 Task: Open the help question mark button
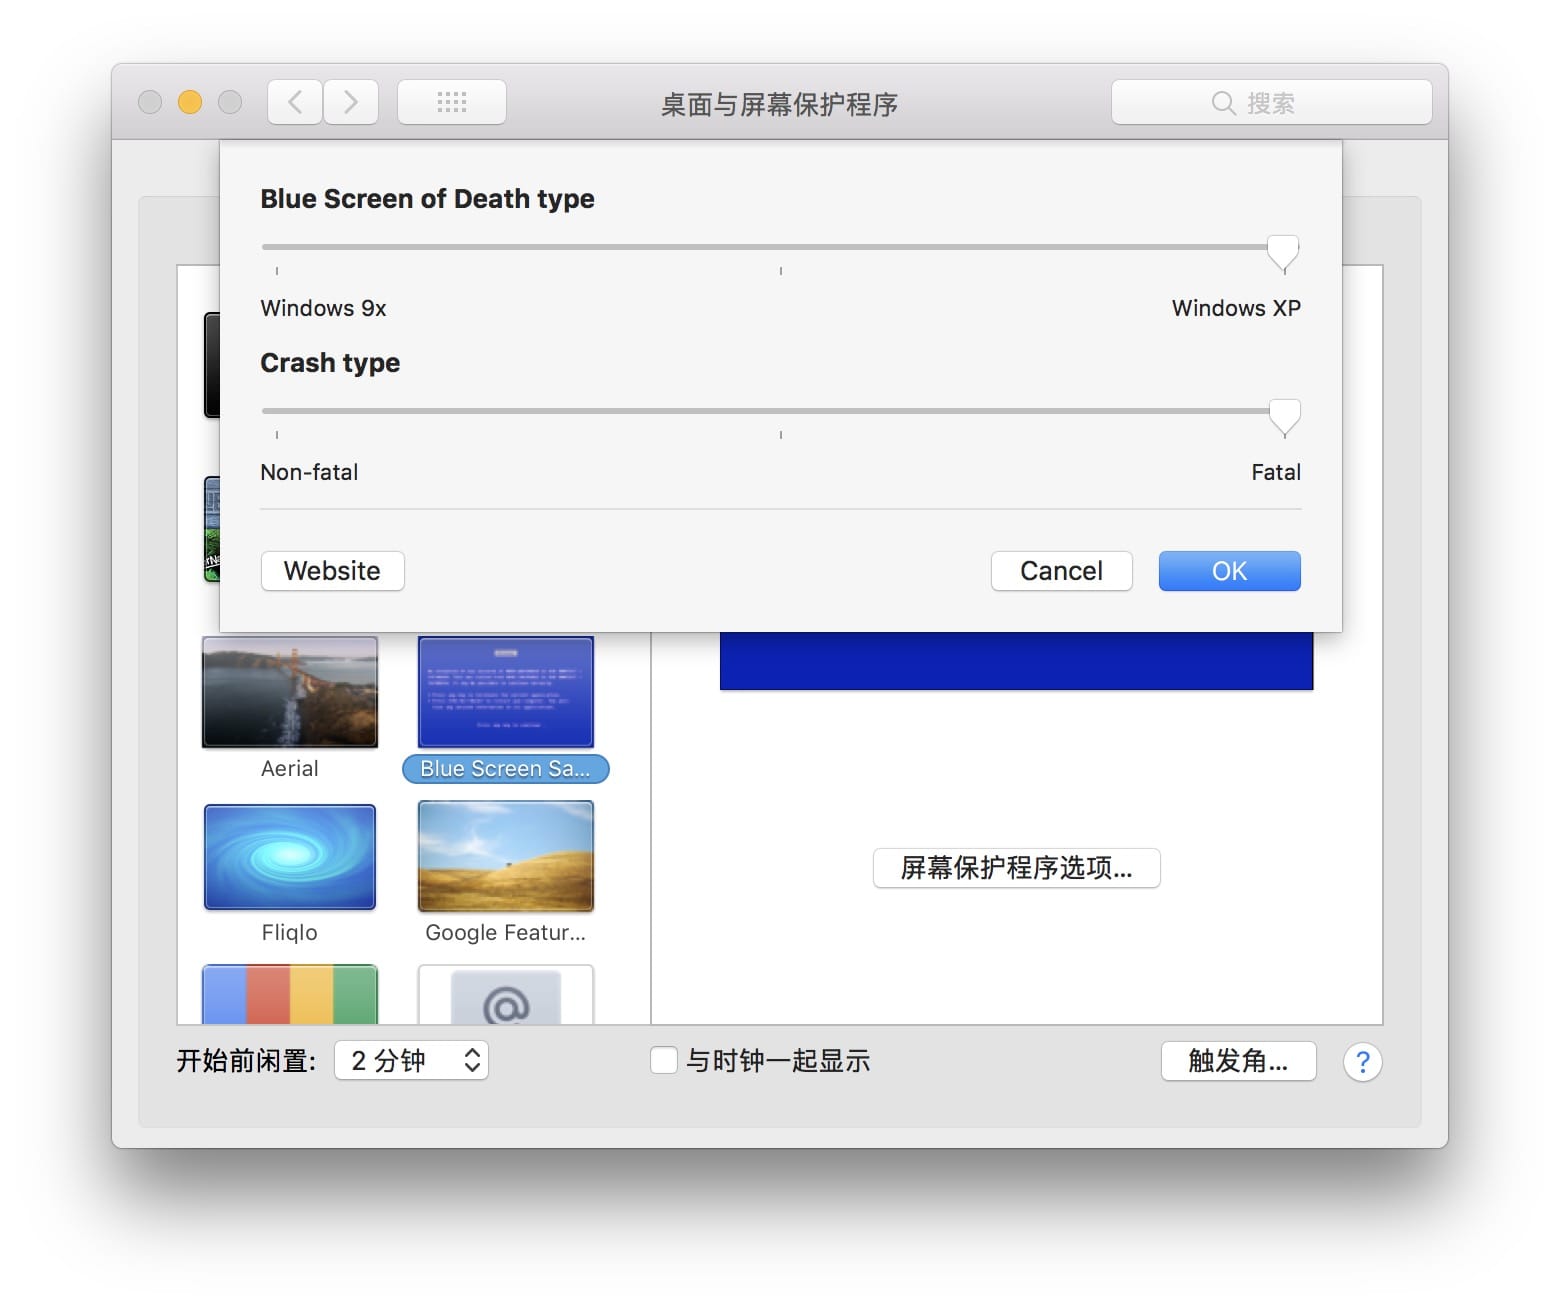coord(1362,1062)
